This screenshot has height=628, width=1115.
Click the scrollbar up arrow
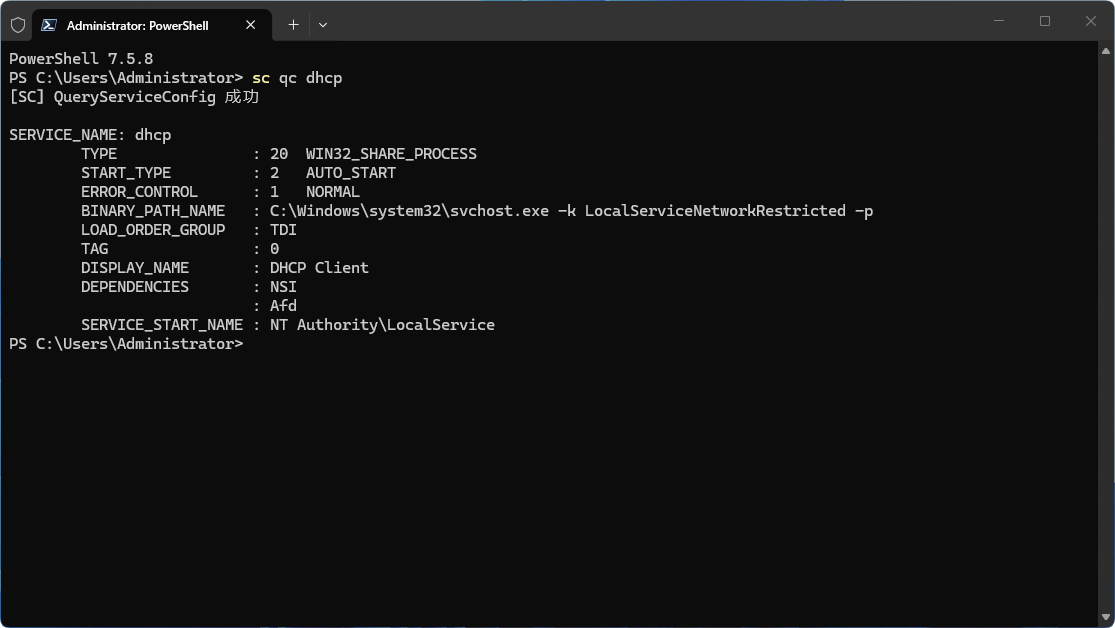(1105, 50)
